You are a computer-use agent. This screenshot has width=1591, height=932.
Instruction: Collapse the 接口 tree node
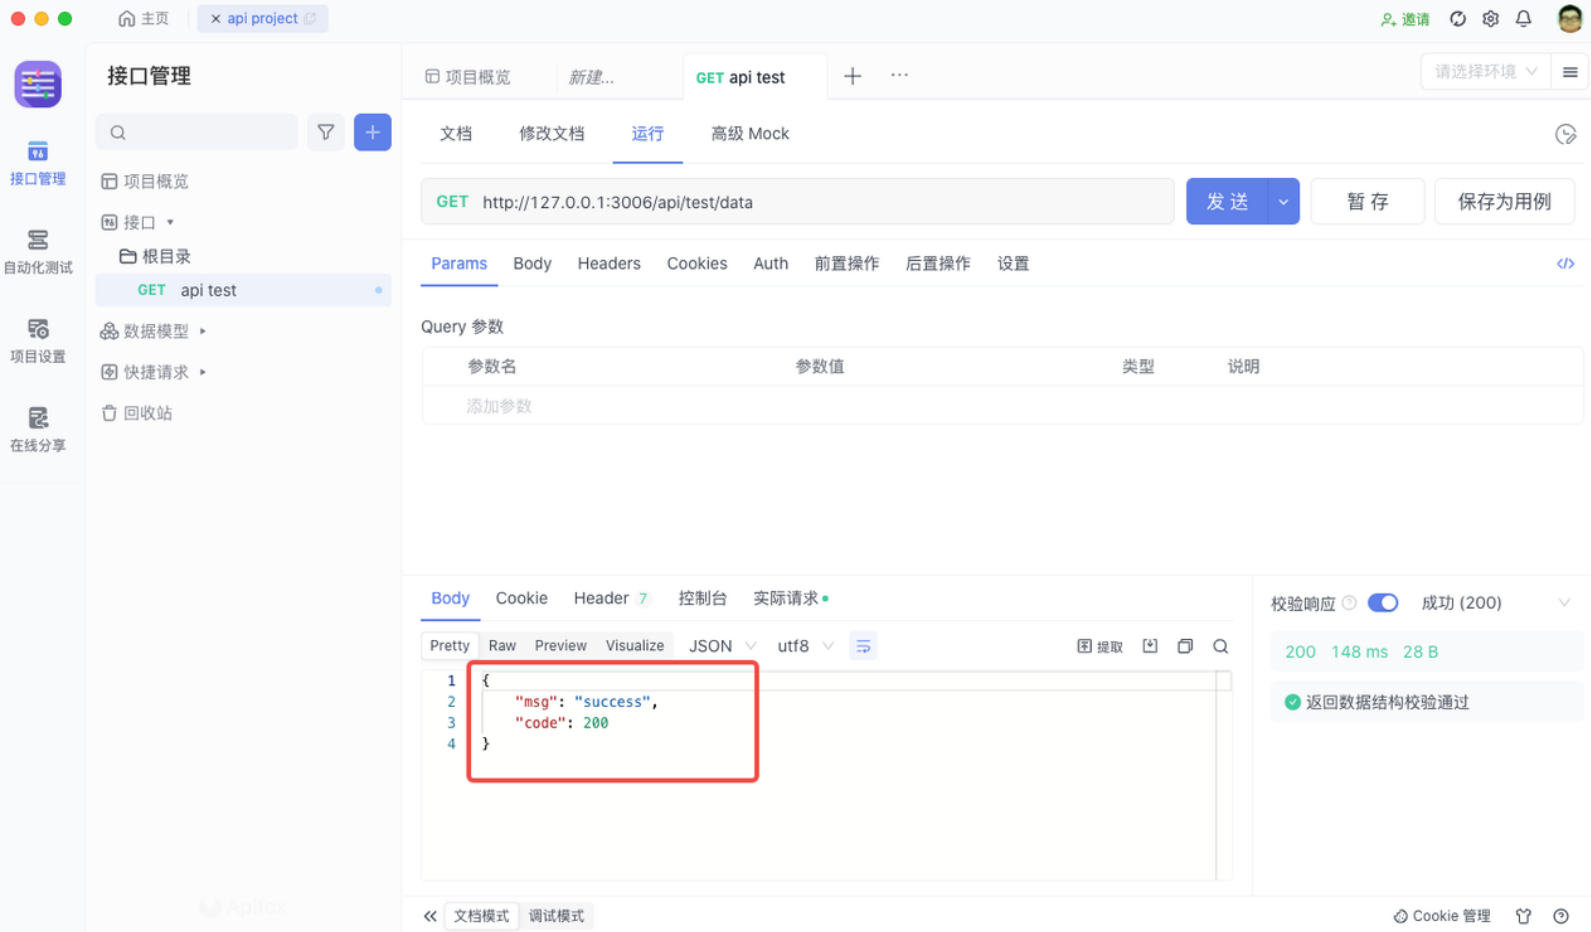click(170, 222)
